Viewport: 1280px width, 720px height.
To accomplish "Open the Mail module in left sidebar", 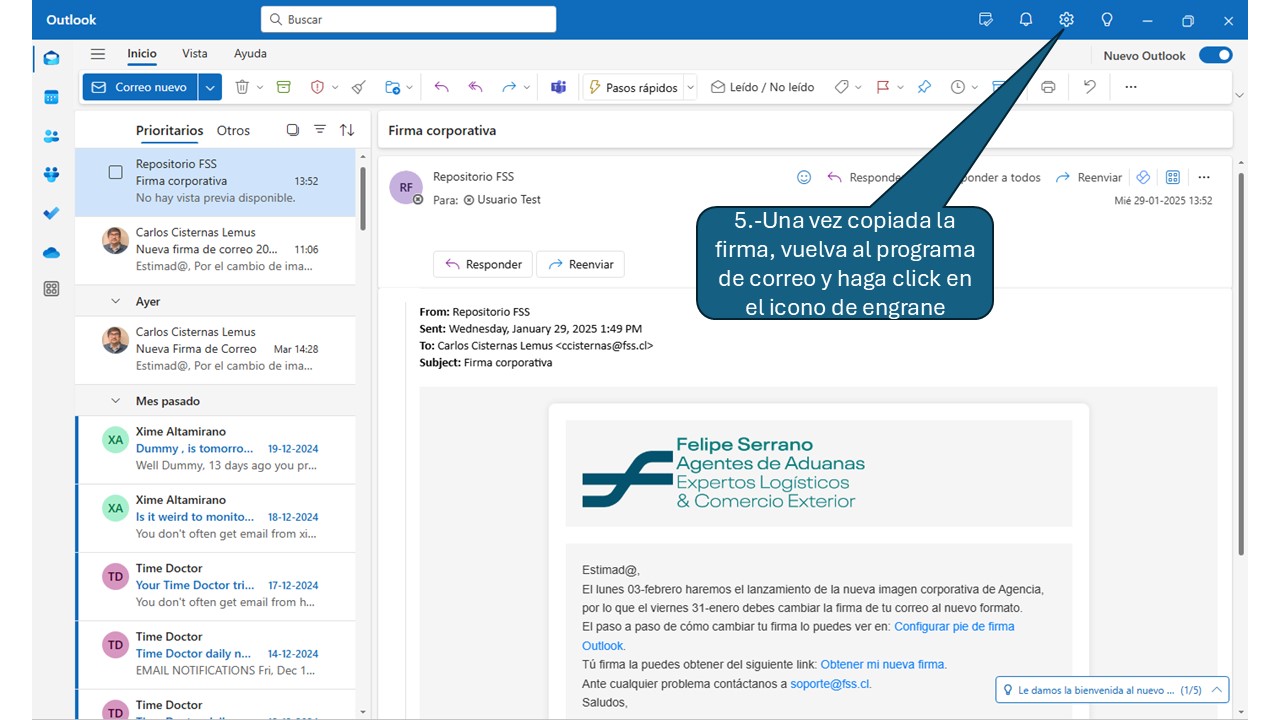I will pos(51,58).
